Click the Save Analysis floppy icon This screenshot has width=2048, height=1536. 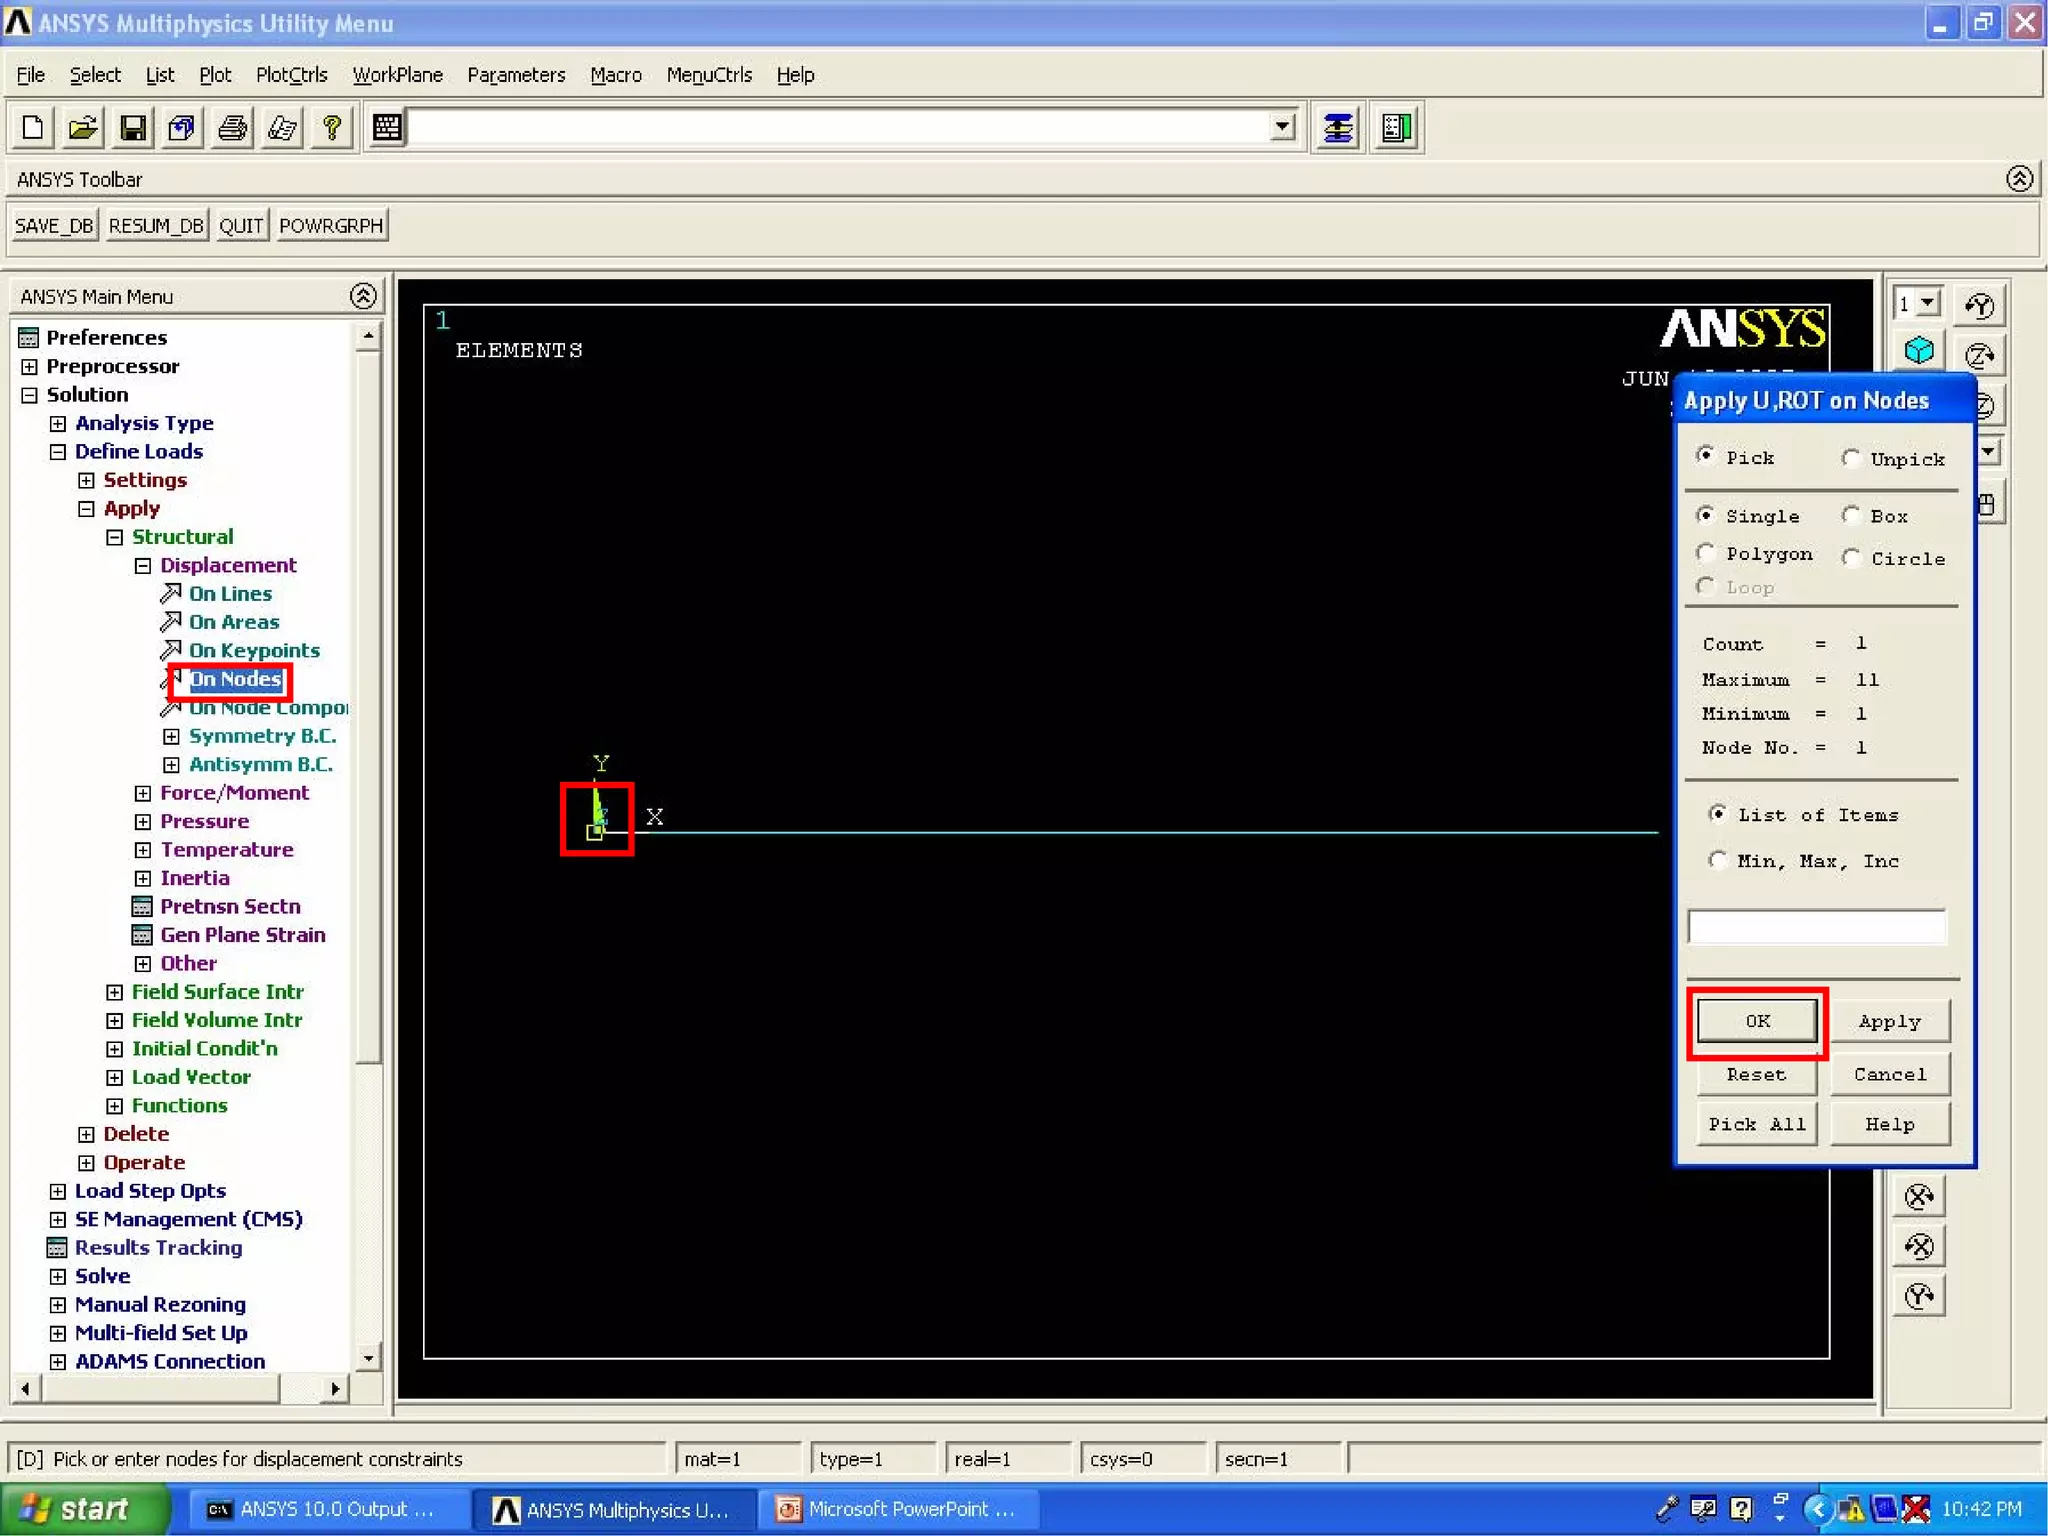click(x=133, y=128)
